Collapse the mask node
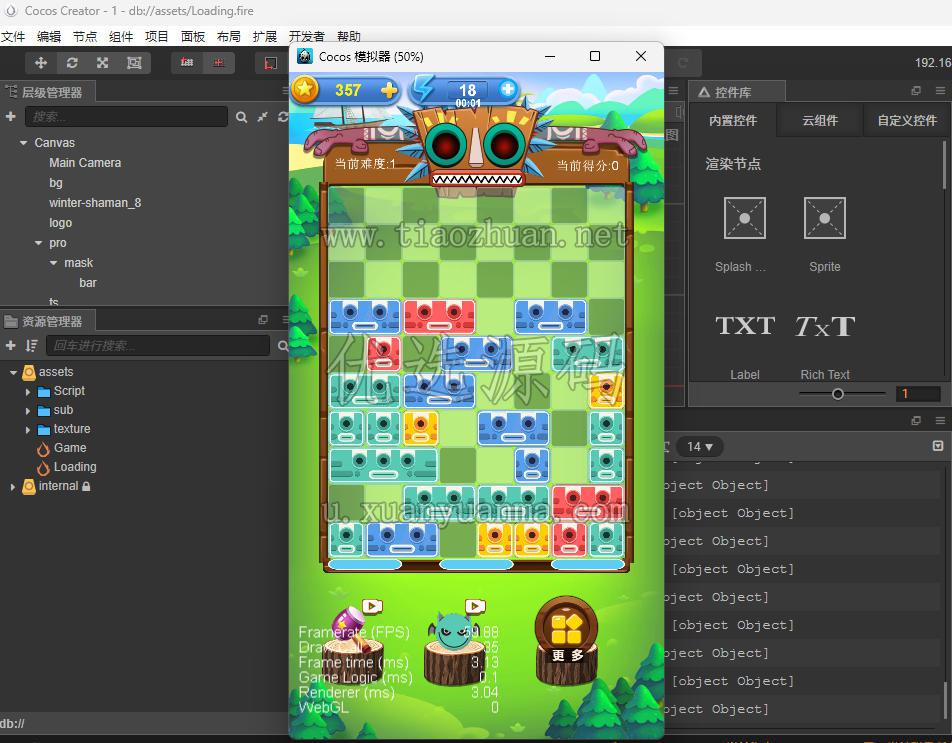This screenshot has height=743, width=952. coord(53,263)
